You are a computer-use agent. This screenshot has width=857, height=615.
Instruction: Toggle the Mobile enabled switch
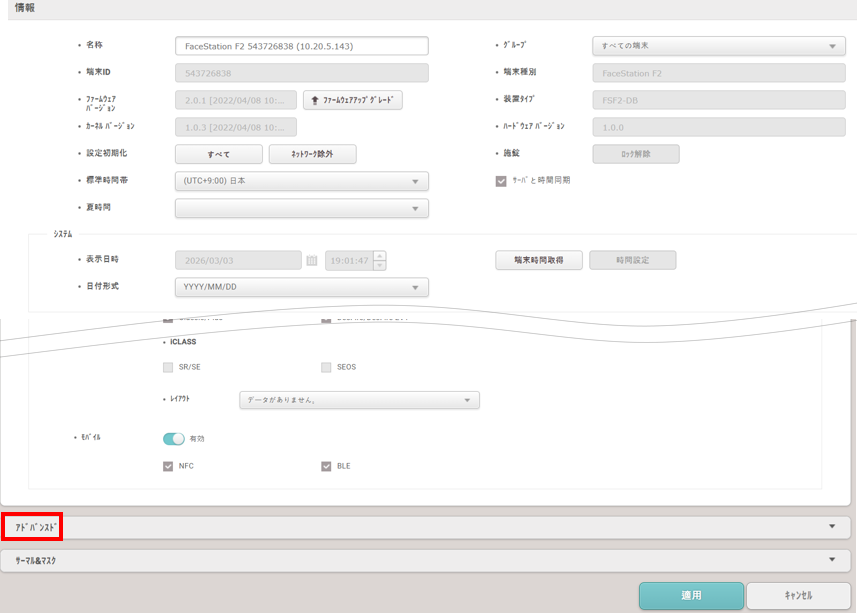pyautogui.click(x=174, y=439)
